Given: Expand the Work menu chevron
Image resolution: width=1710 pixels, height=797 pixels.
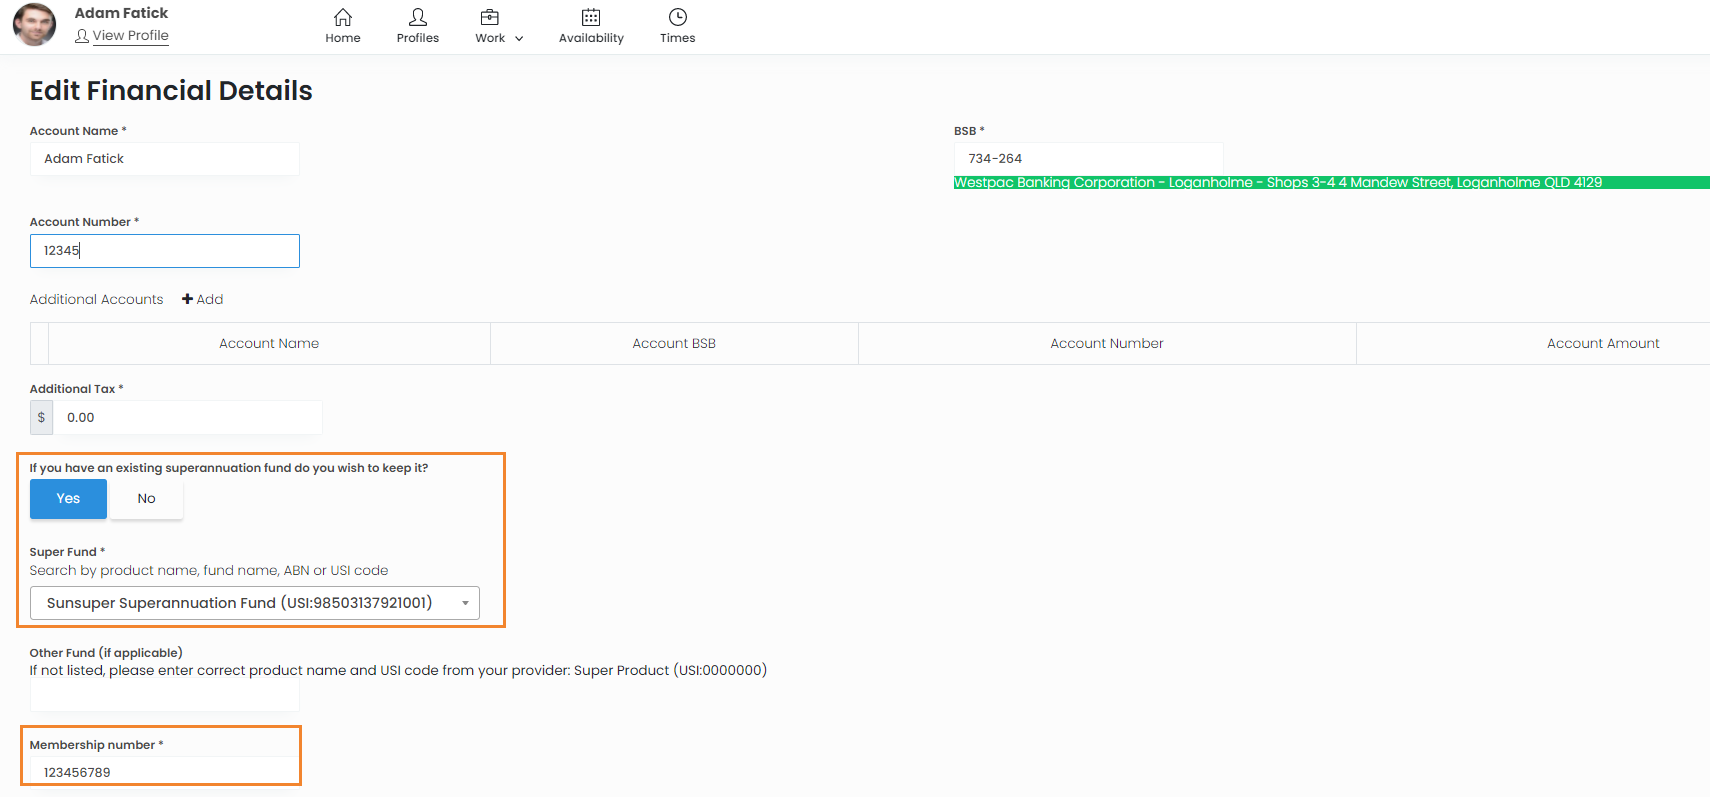Looking at the screenshot, I should [519, 39].
